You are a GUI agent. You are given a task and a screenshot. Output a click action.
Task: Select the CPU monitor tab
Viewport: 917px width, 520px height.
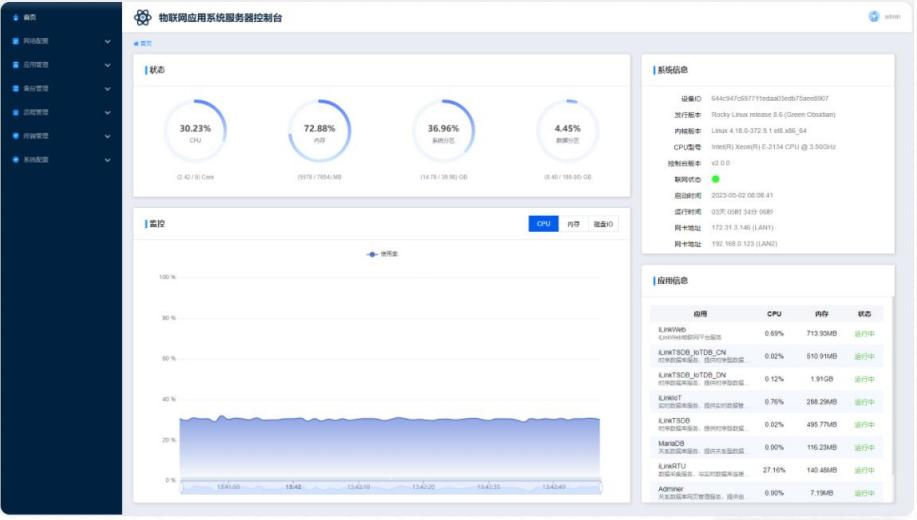pos(543,224)
